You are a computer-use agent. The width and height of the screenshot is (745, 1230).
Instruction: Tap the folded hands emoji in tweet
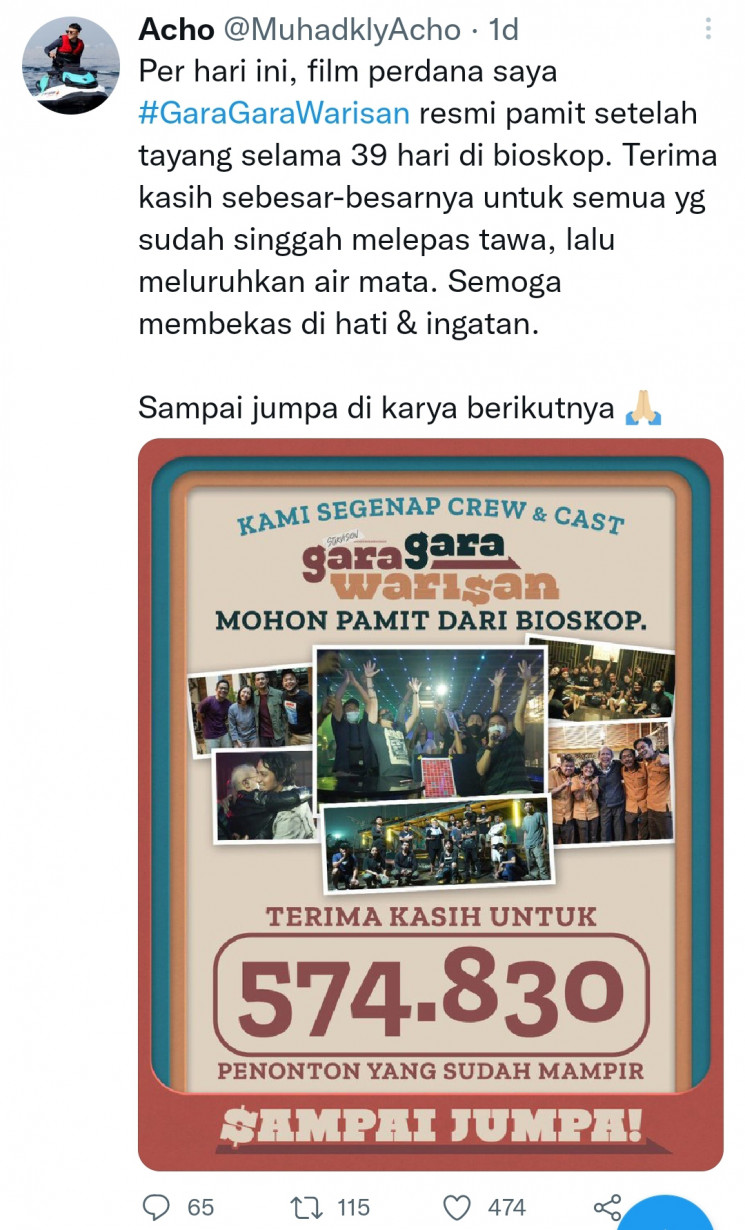(x=642, y=408)
